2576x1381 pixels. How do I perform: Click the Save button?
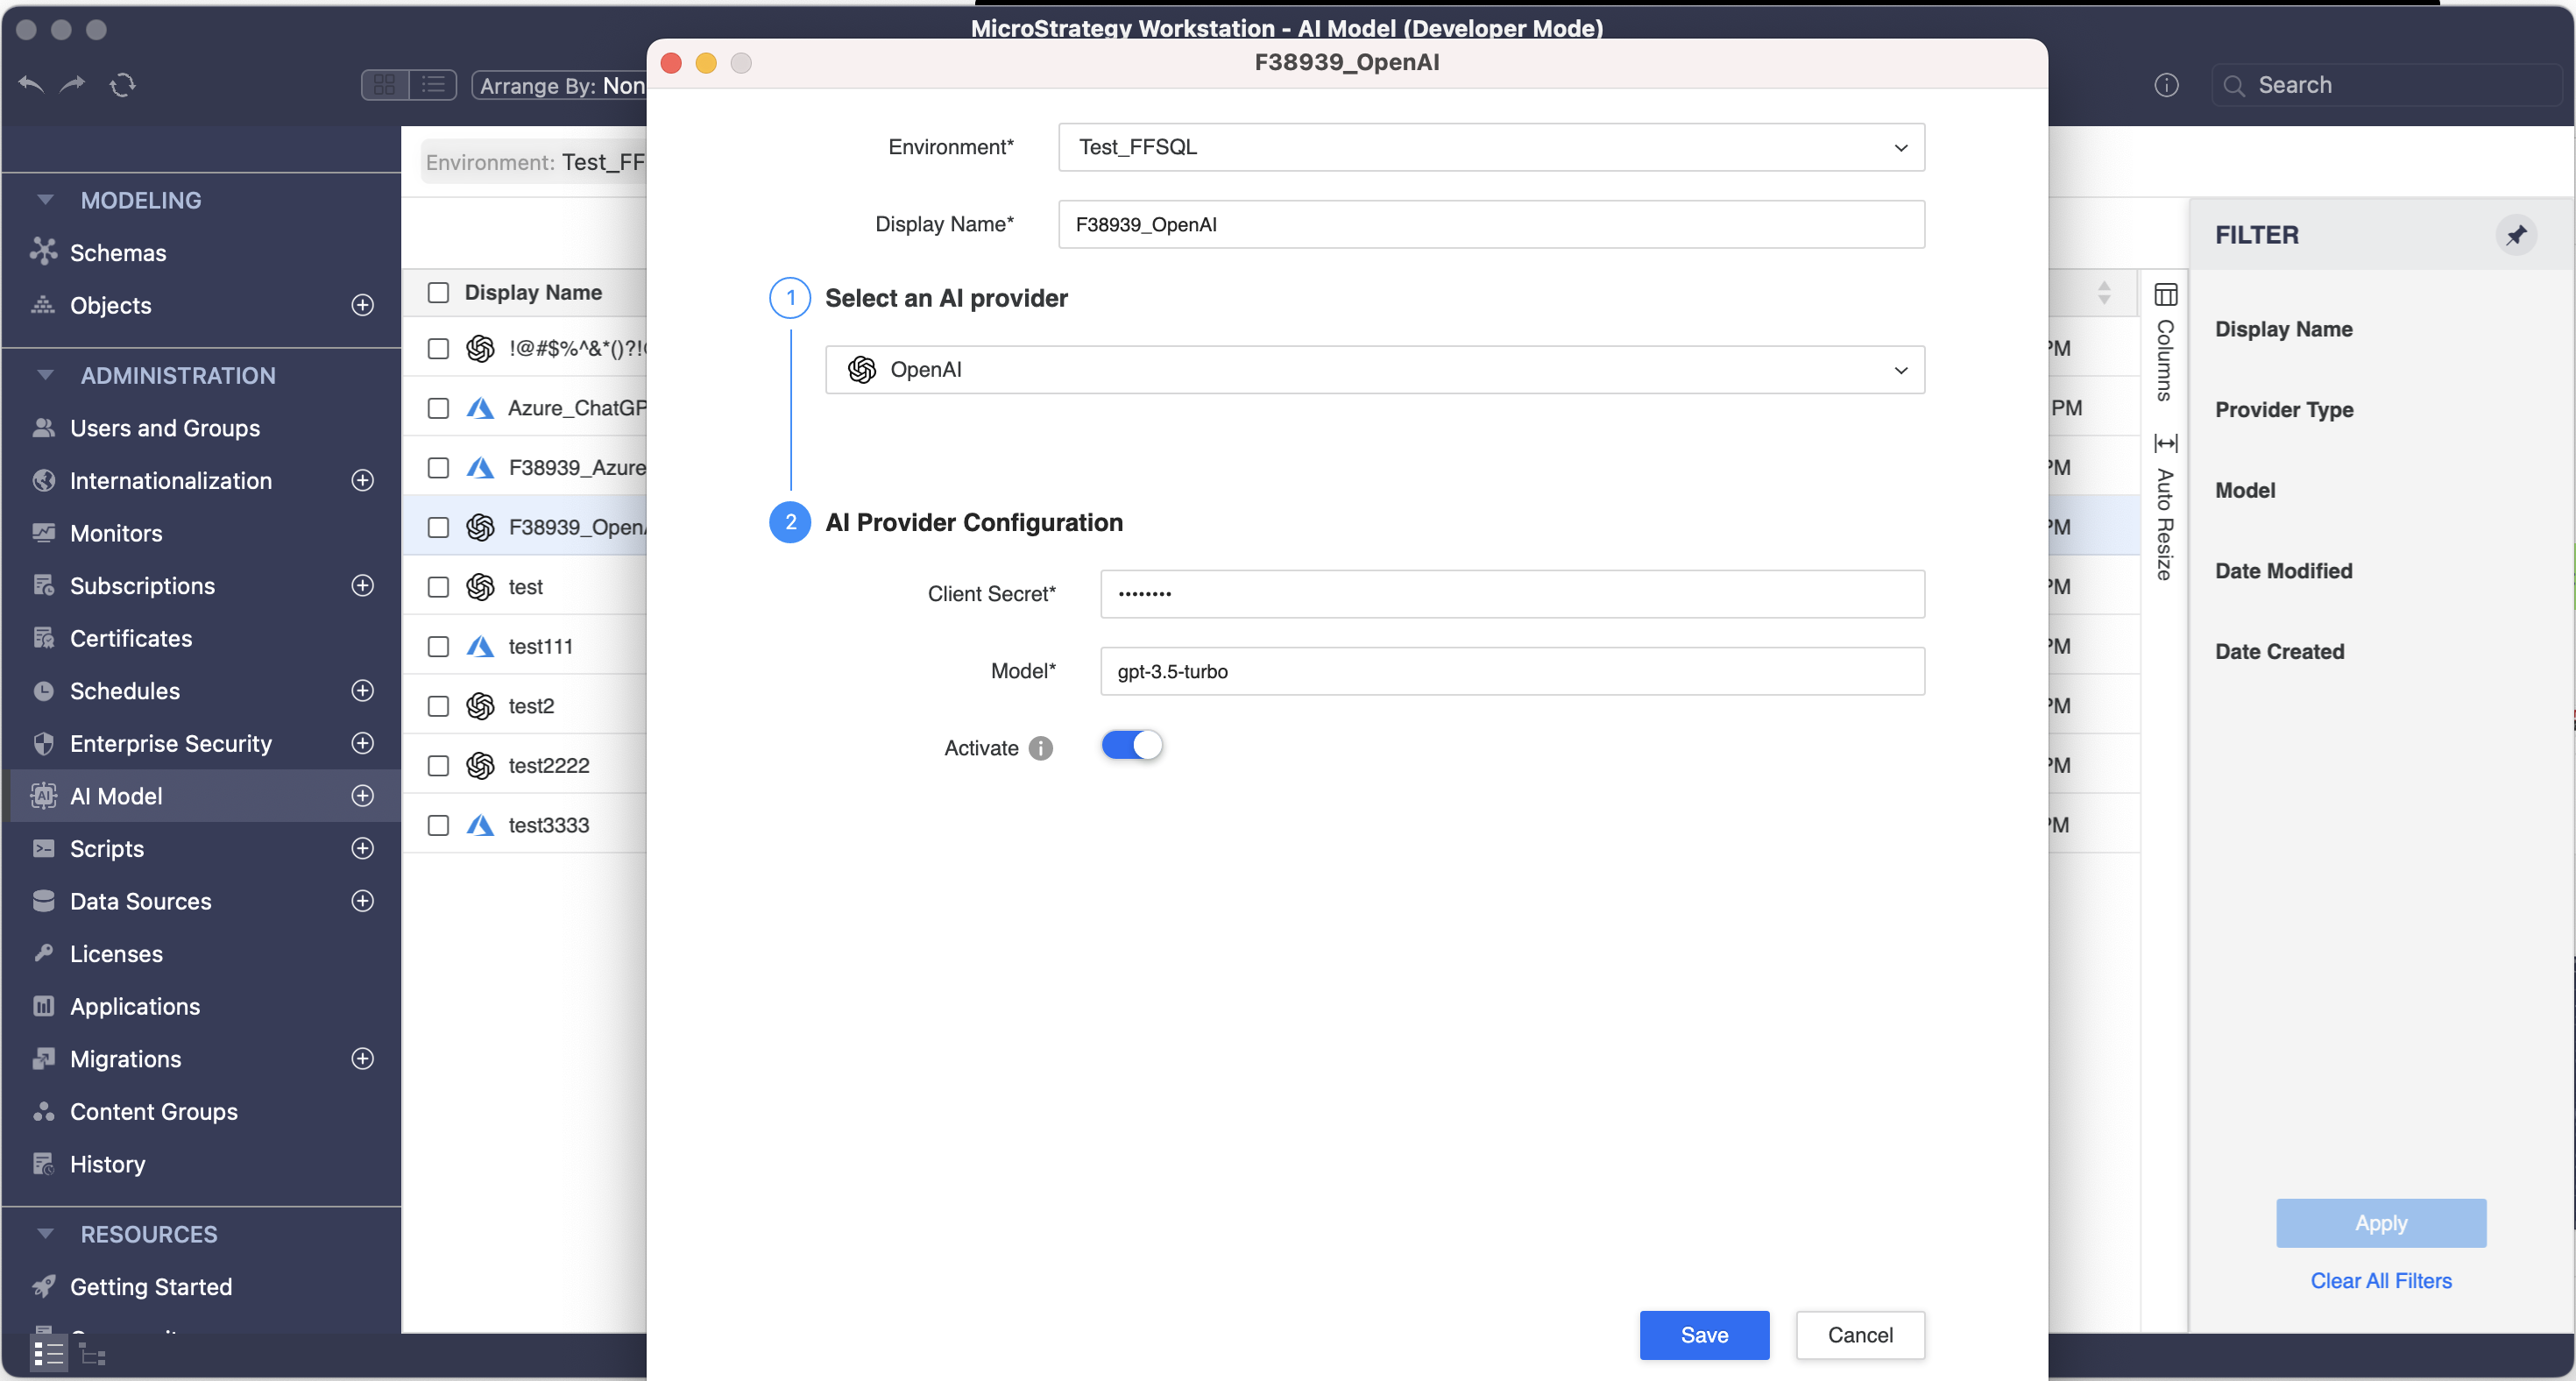pyautogui.click(x=1703, y=1334)
